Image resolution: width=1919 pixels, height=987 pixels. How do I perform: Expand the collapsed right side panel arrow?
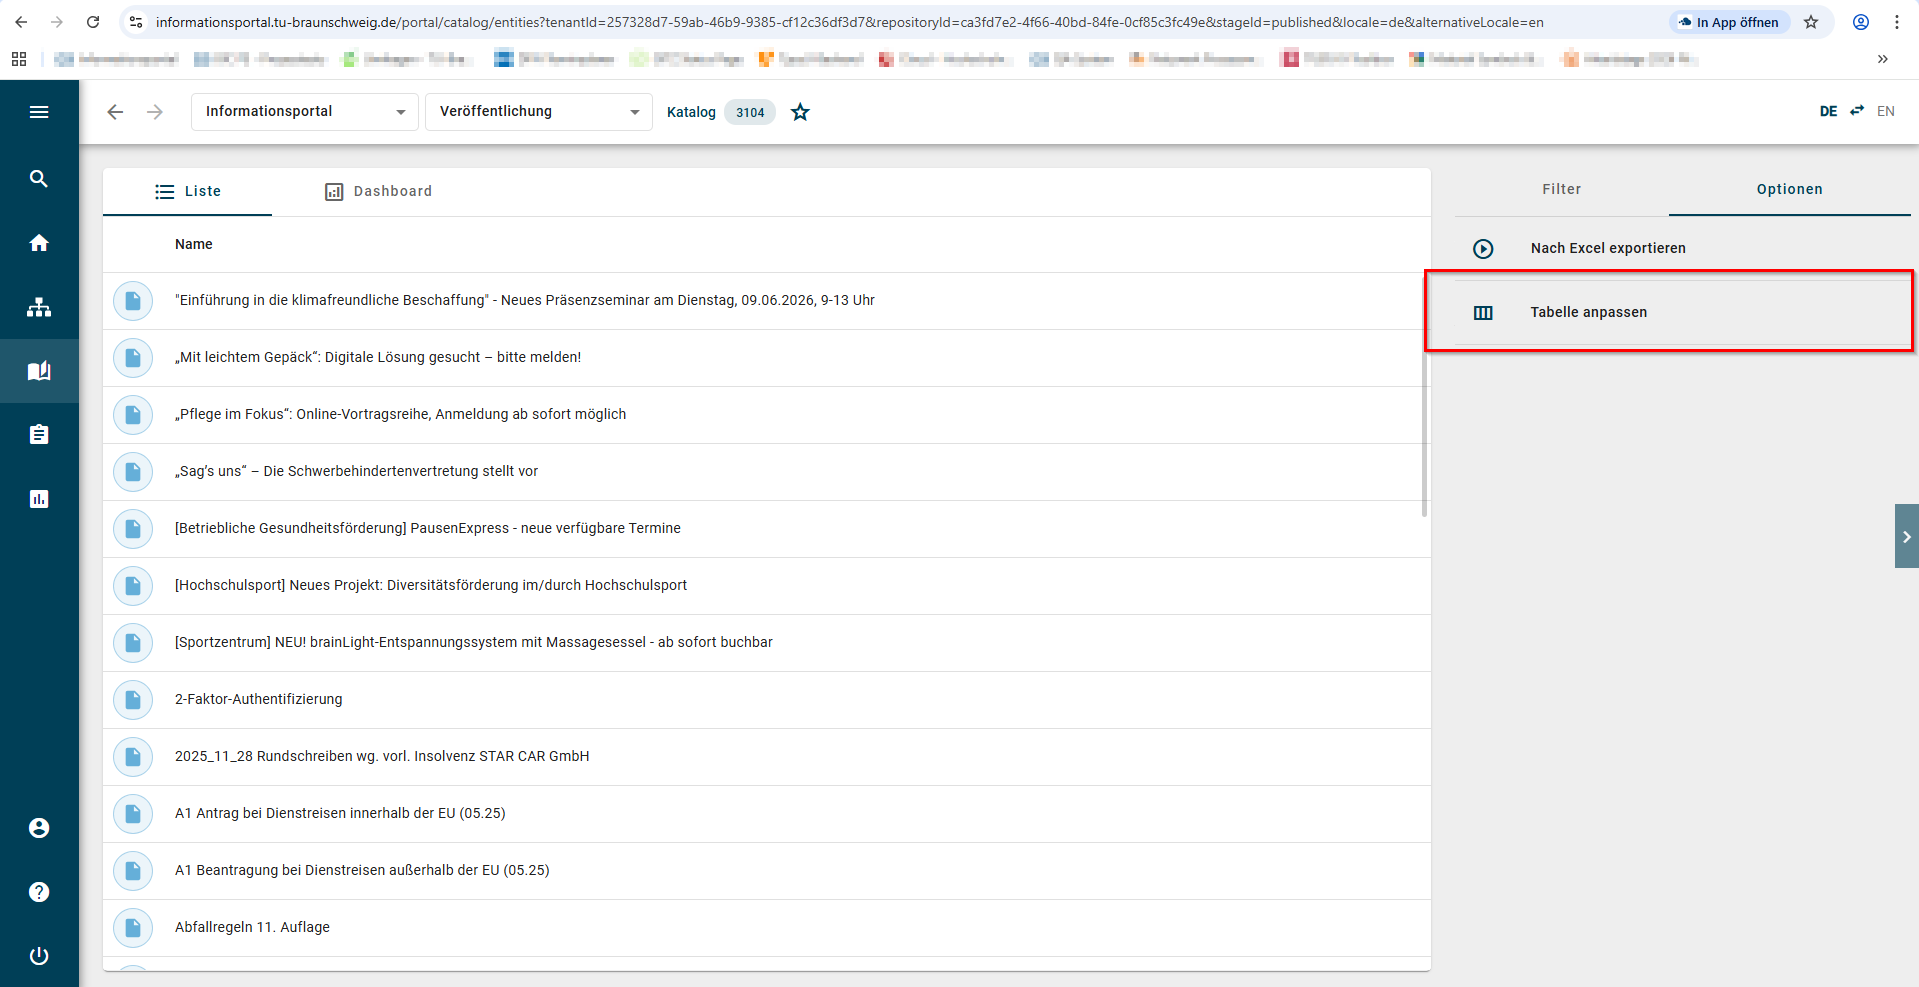[1906, 537]
